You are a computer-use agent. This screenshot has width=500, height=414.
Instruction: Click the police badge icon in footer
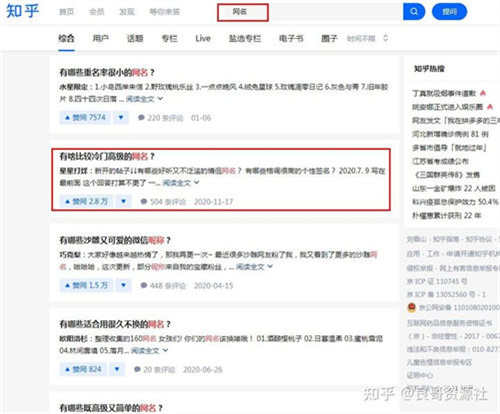tap(412, 307)
